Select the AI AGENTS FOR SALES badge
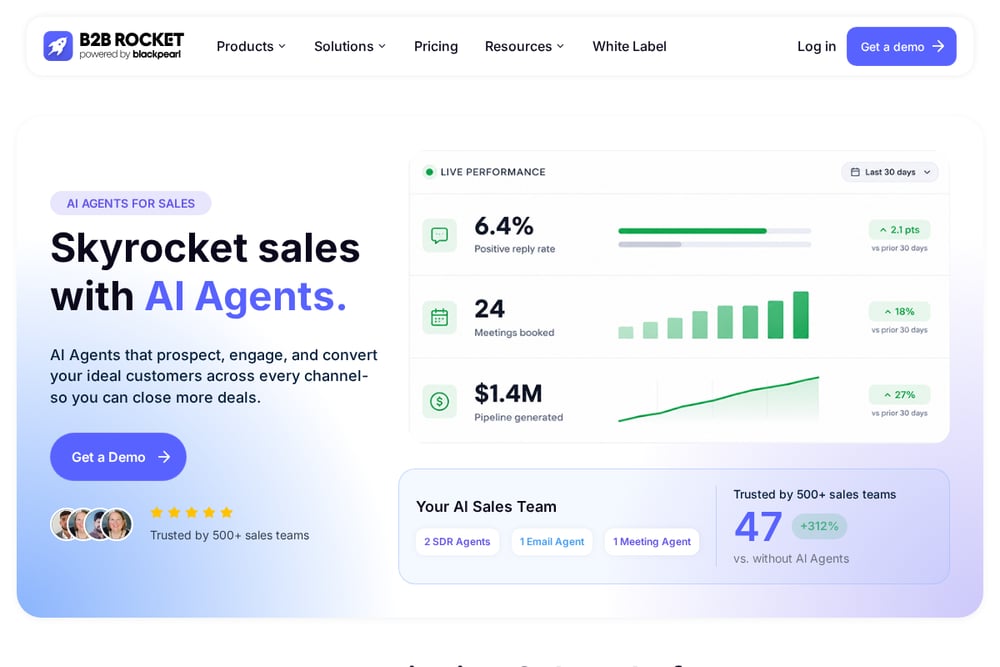Screen dimensions: 1000x667 coord(131,203)
